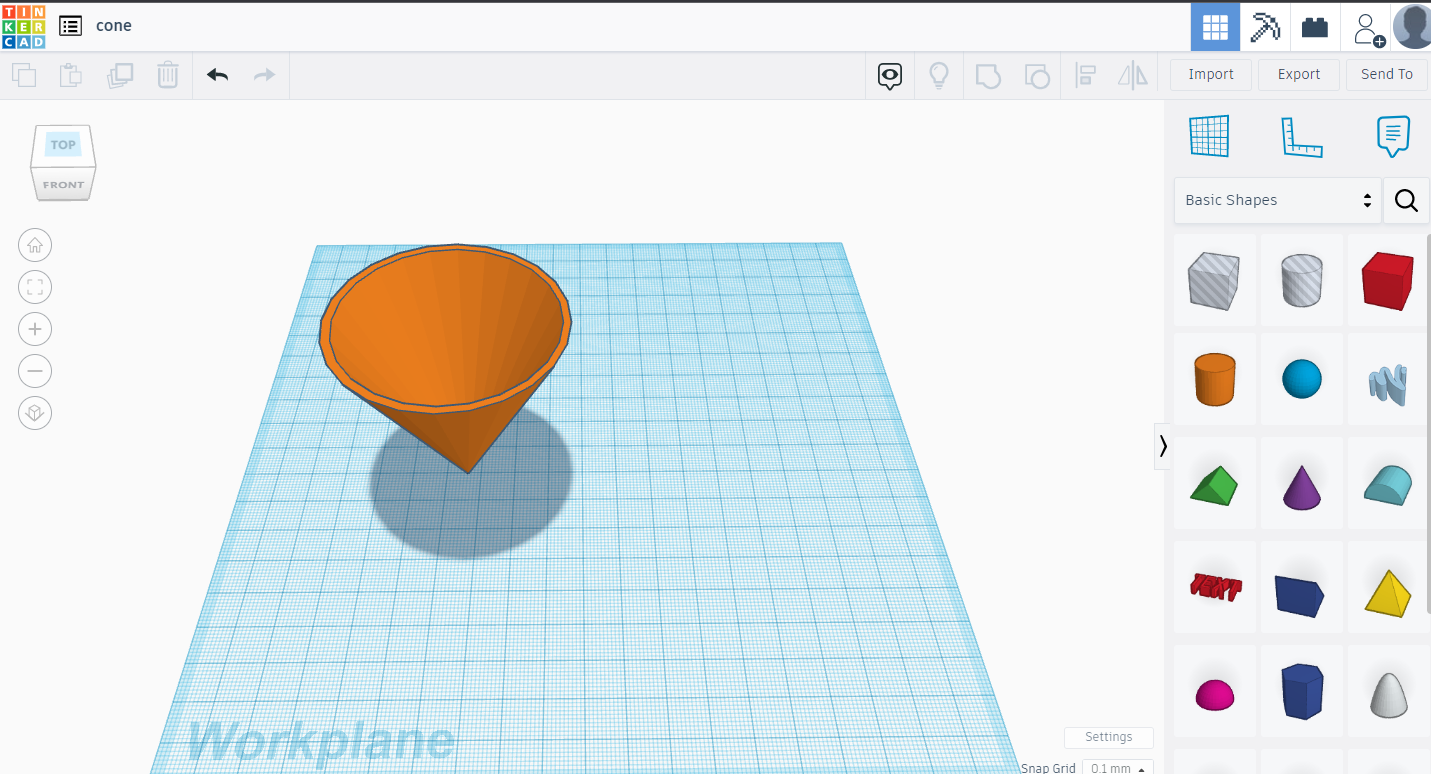The height and width of the screenshot is (774, 1431).
Task: Invite a collaborator with add-person icon
Action: (1368, 28)
